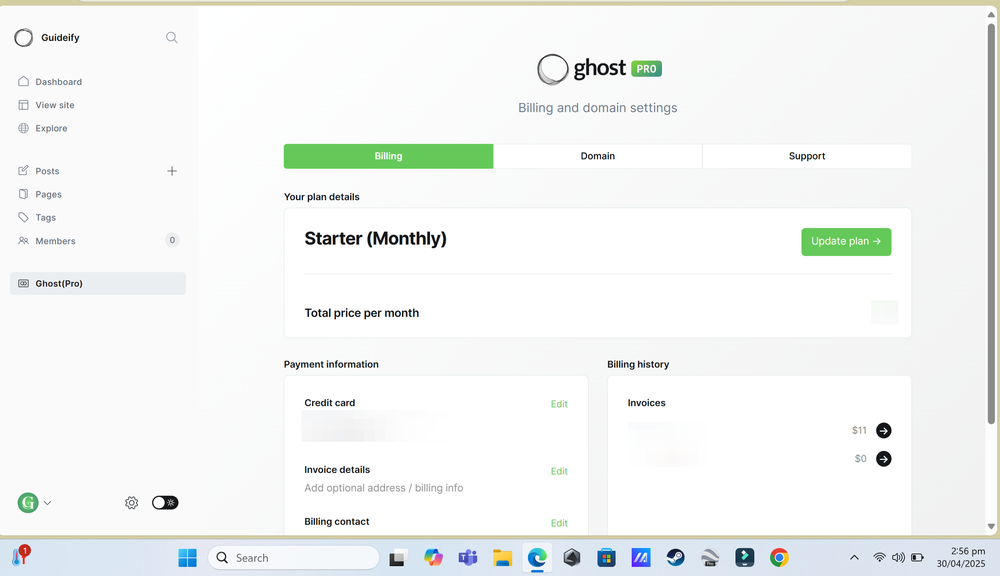Open the taskbar clock and date
The image size is (1000, 576).
(961, 558)
